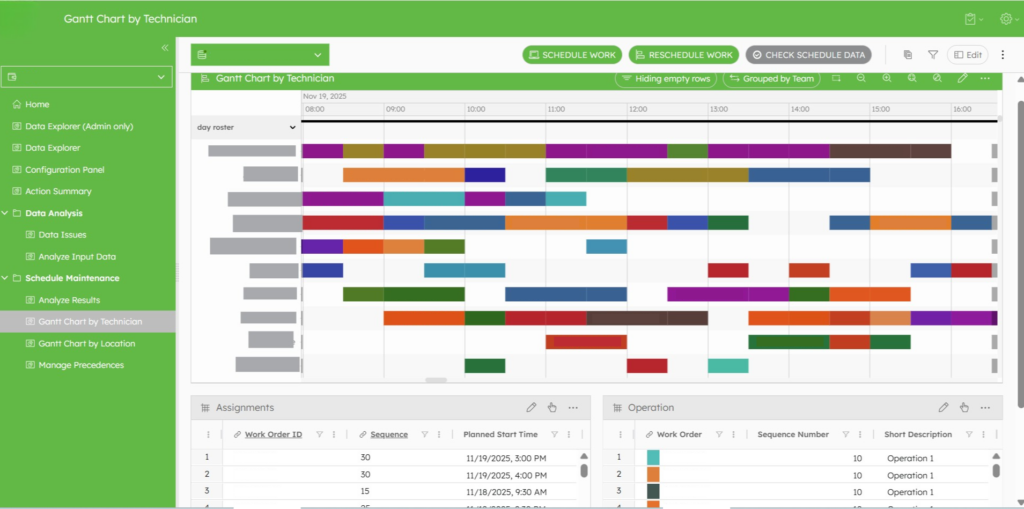Click the teal color swatch in Operation row 1

(x=653, y=458)
